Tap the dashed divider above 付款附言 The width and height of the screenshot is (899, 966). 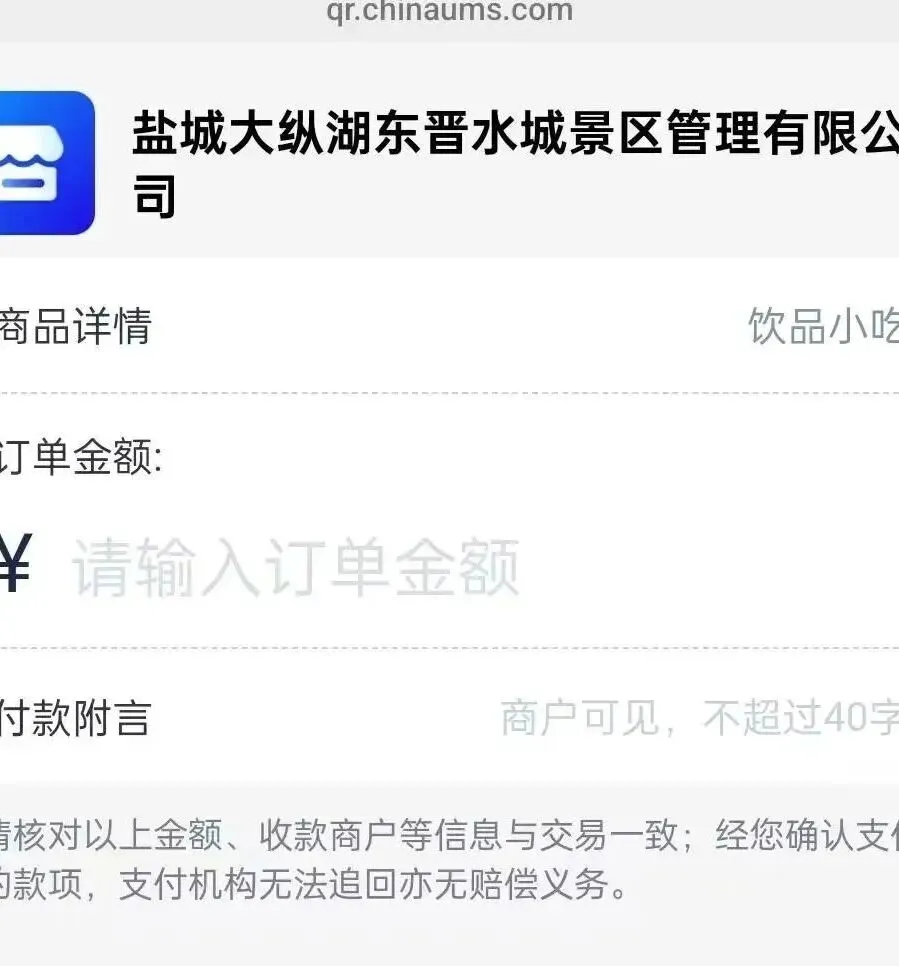tap(449, 648)
